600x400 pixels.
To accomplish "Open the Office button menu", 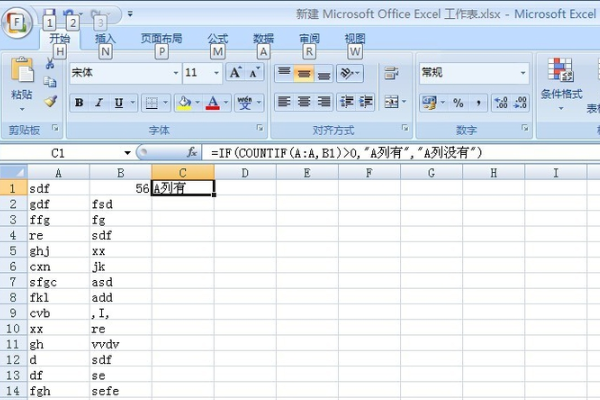I will (x=17, y=23).
